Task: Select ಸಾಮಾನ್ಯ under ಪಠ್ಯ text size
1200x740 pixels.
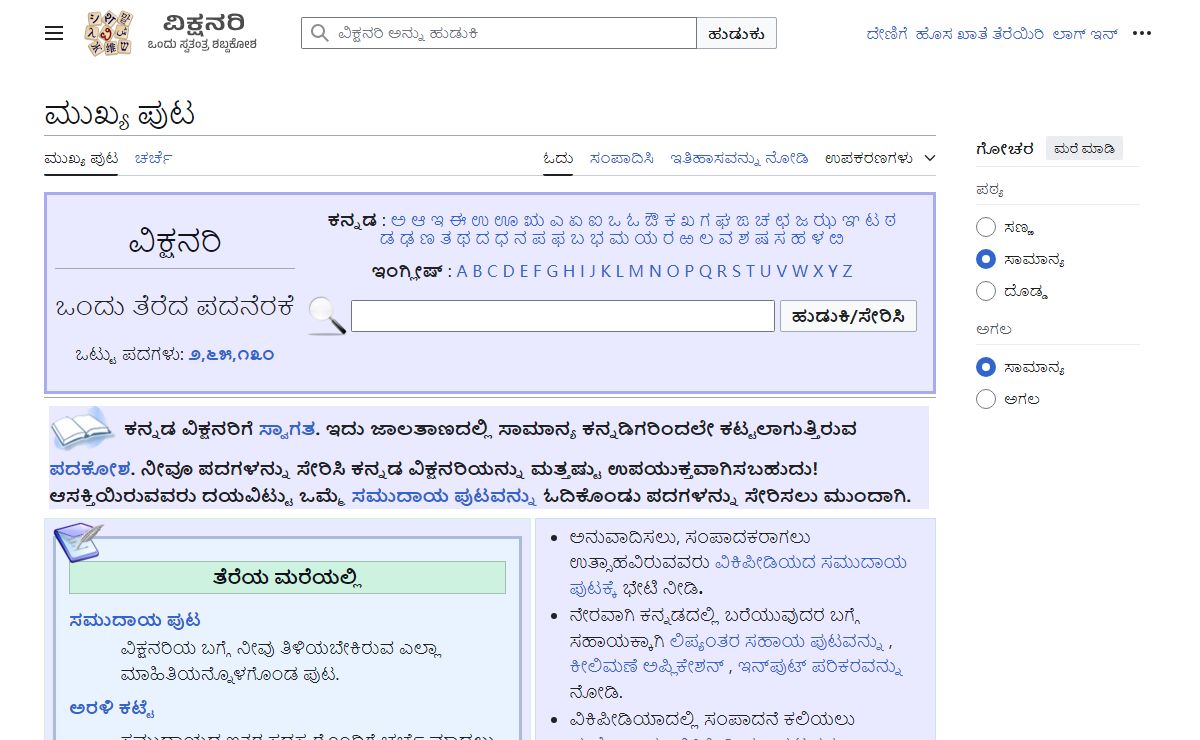Action: click(x=986, y=259)
